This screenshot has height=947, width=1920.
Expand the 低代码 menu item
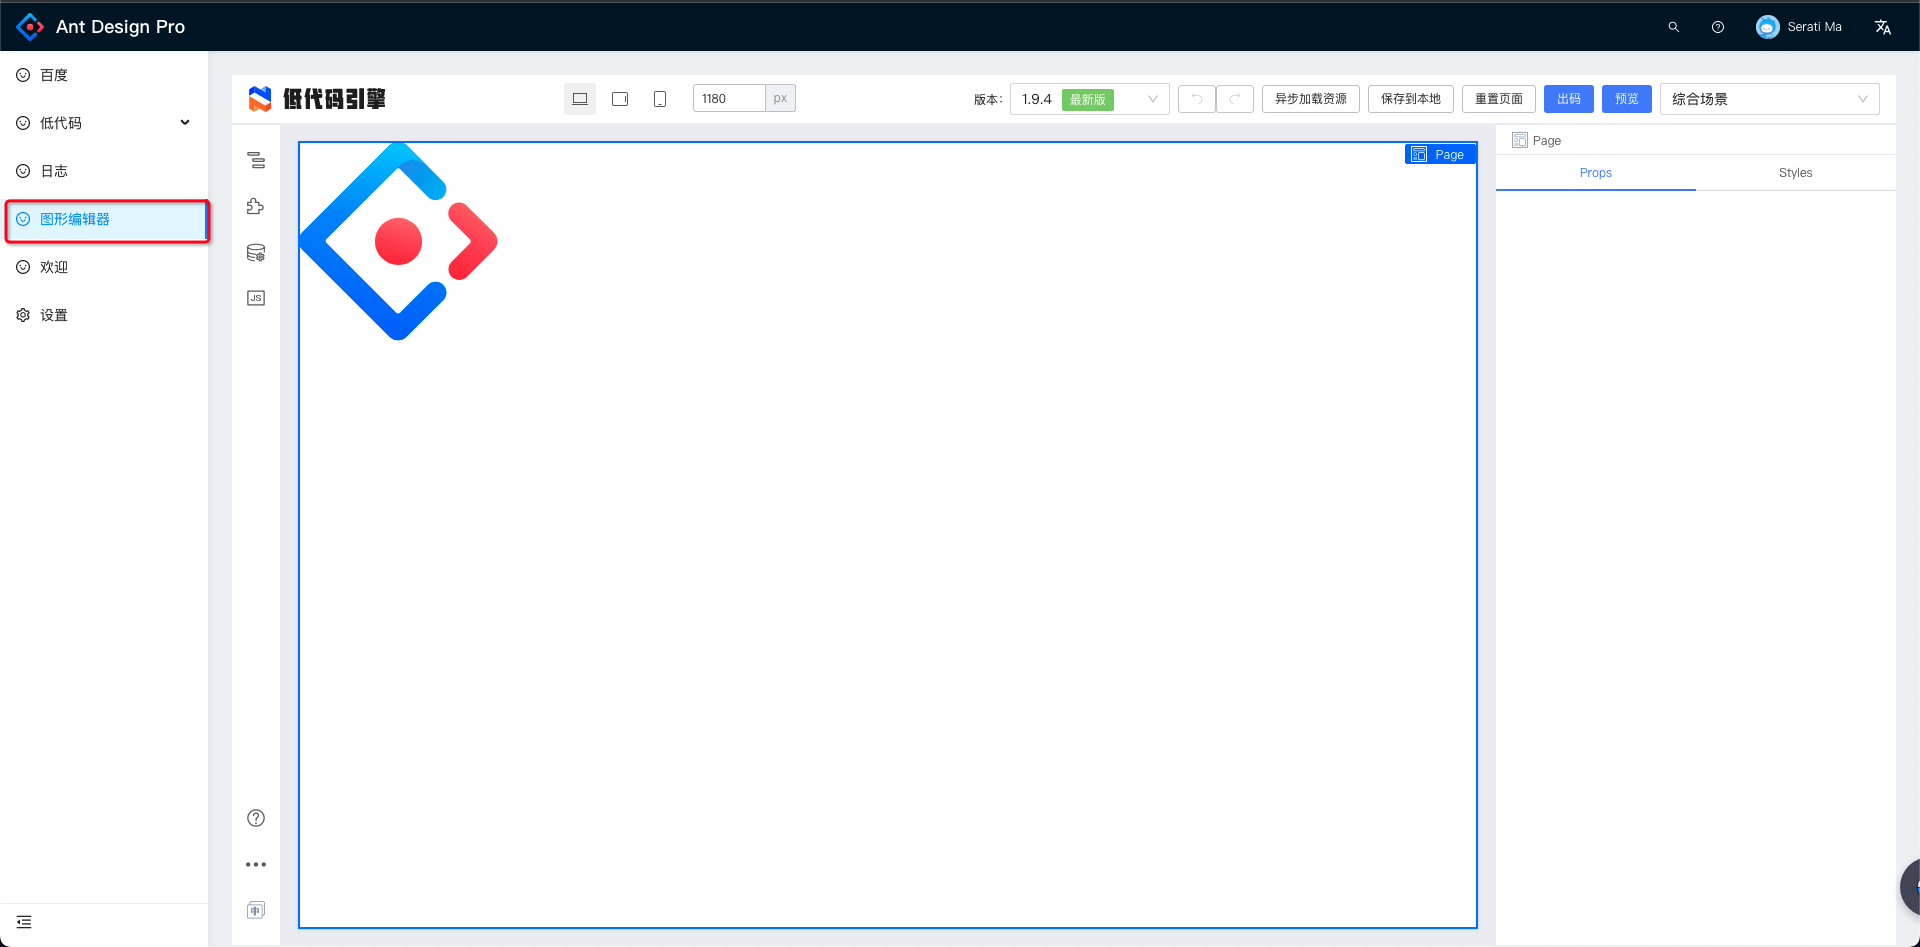(x=104, y=123)
